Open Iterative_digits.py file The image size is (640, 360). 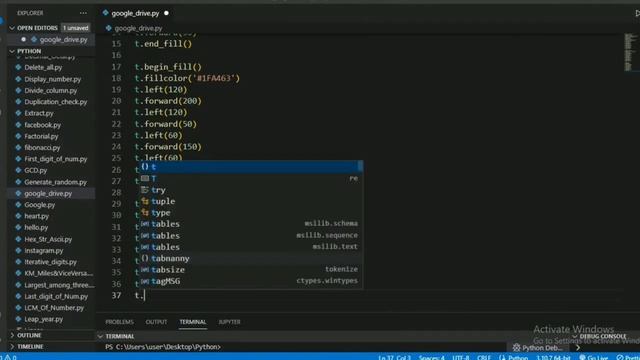pos(51,262)
